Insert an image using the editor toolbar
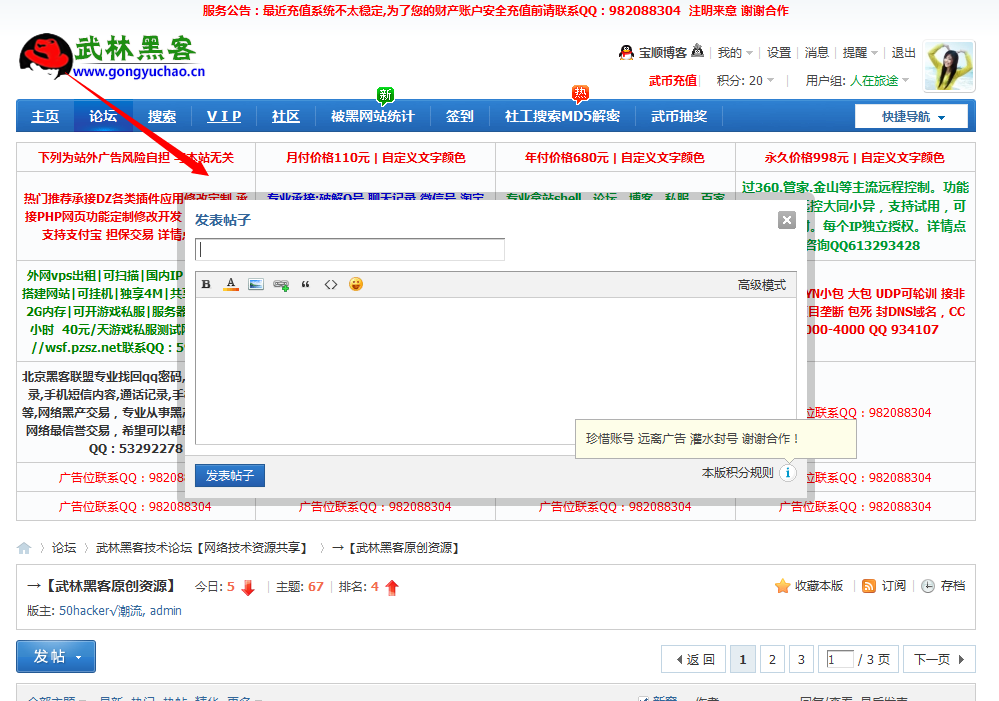Screen dimensions: 999x701 click(256, 284)
